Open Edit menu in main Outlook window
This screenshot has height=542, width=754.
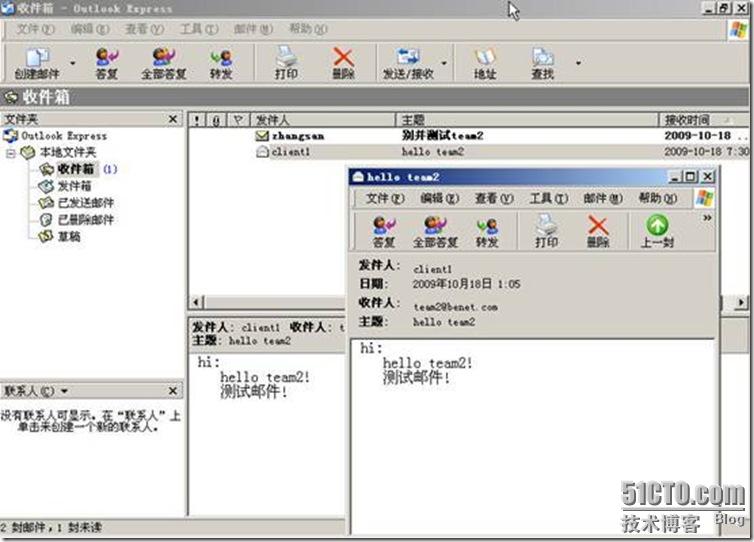[x=90, y=29]
